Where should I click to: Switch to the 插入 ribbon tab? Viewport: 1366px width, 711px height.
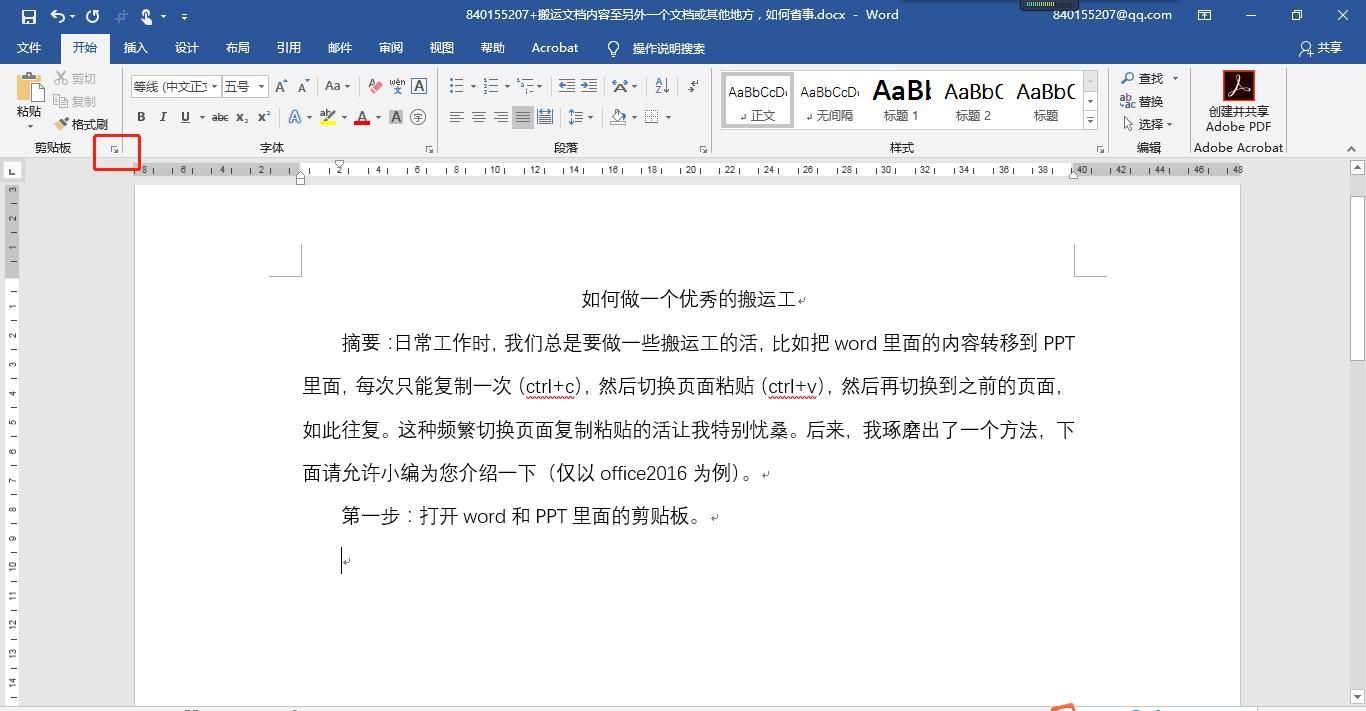pyautogui.click(x=135, y=47)
